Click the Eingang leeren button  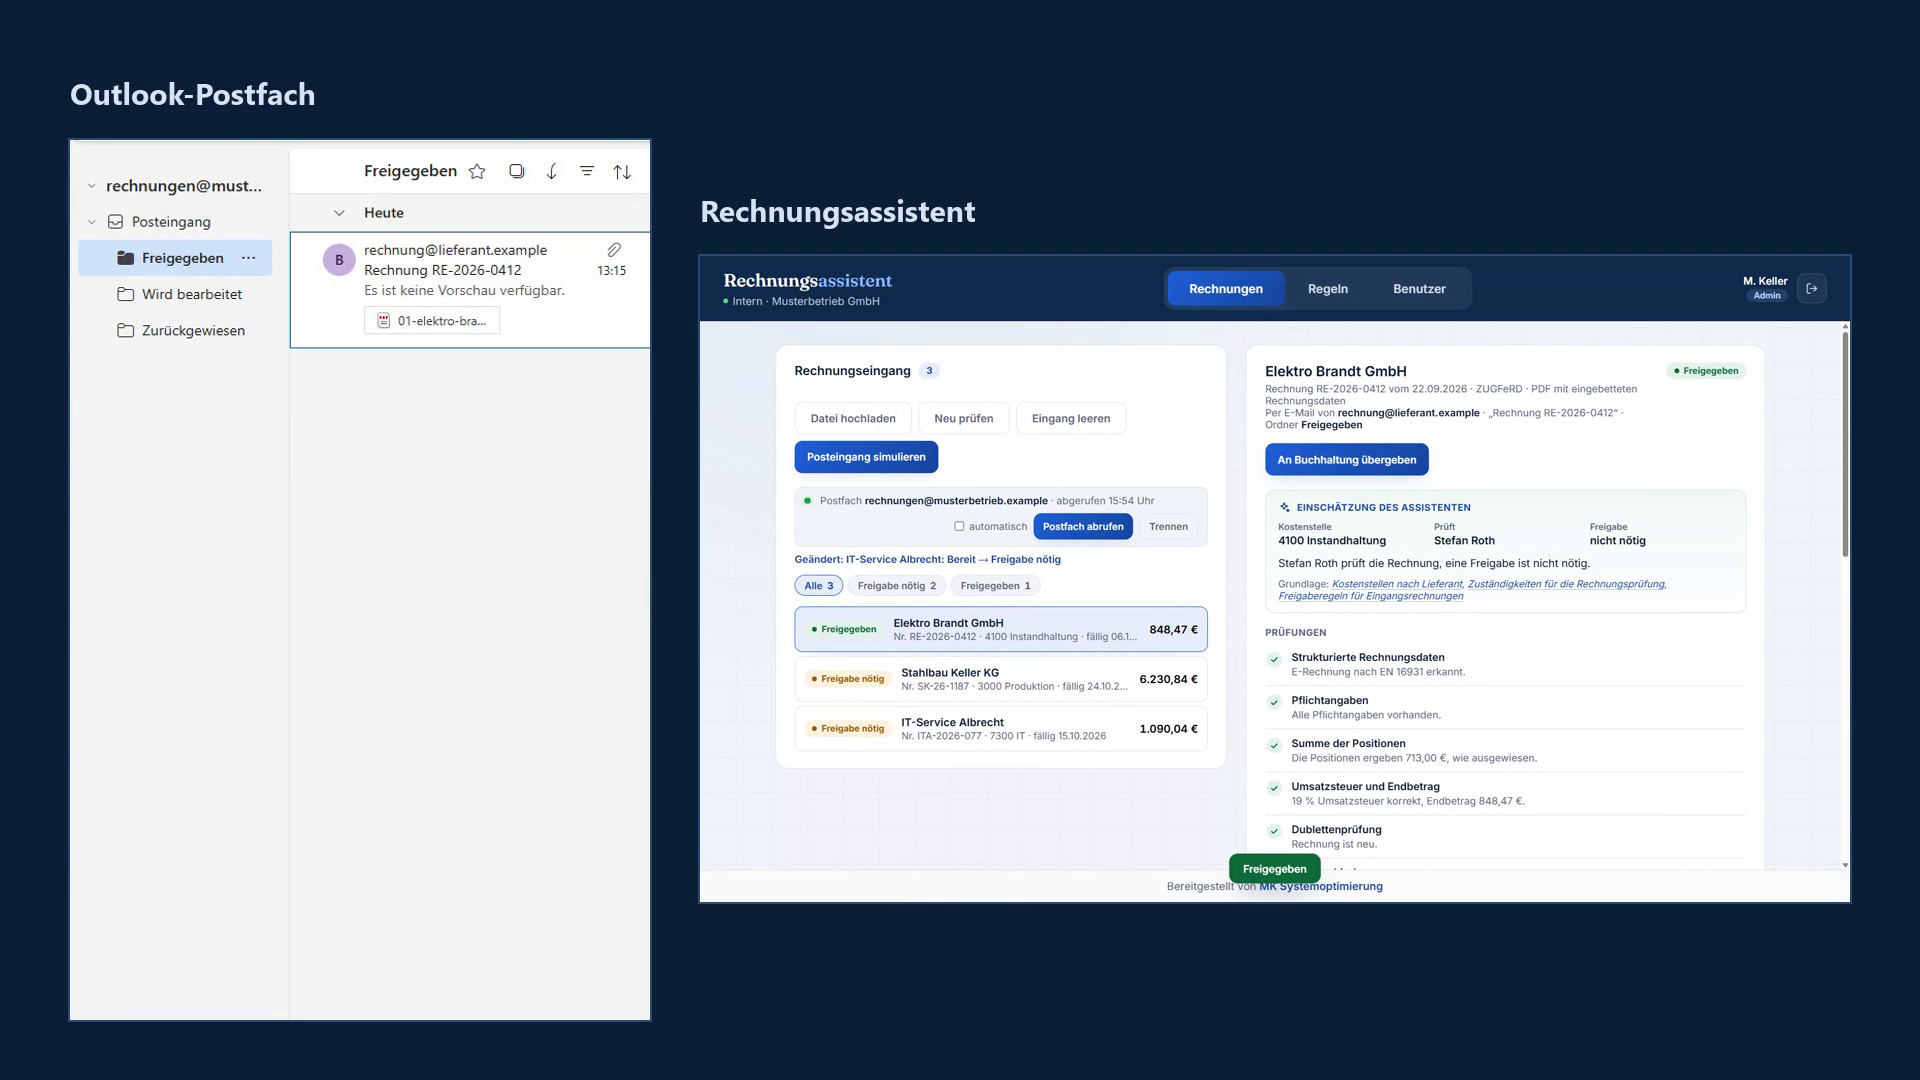click(x=1070, y=419)
